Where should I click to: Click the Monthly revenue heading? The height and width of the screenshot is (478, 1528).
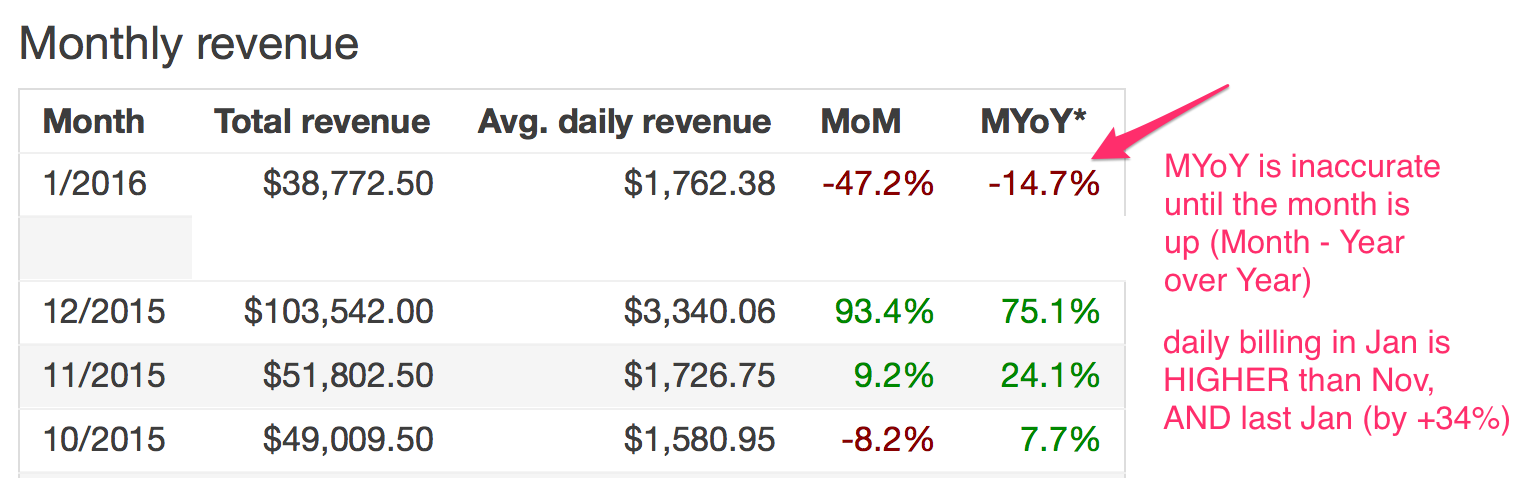(x=189, y=44)
